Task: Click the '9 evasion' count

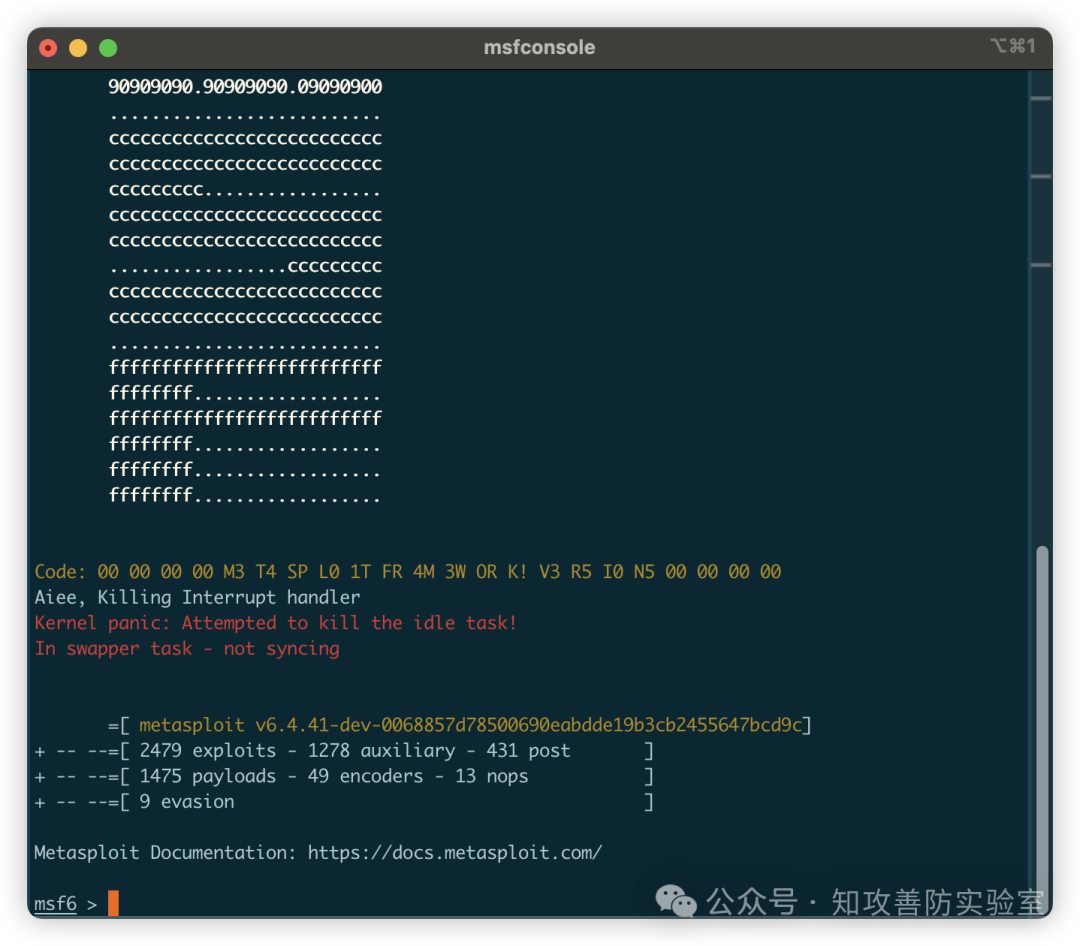Action: [187, 802]
